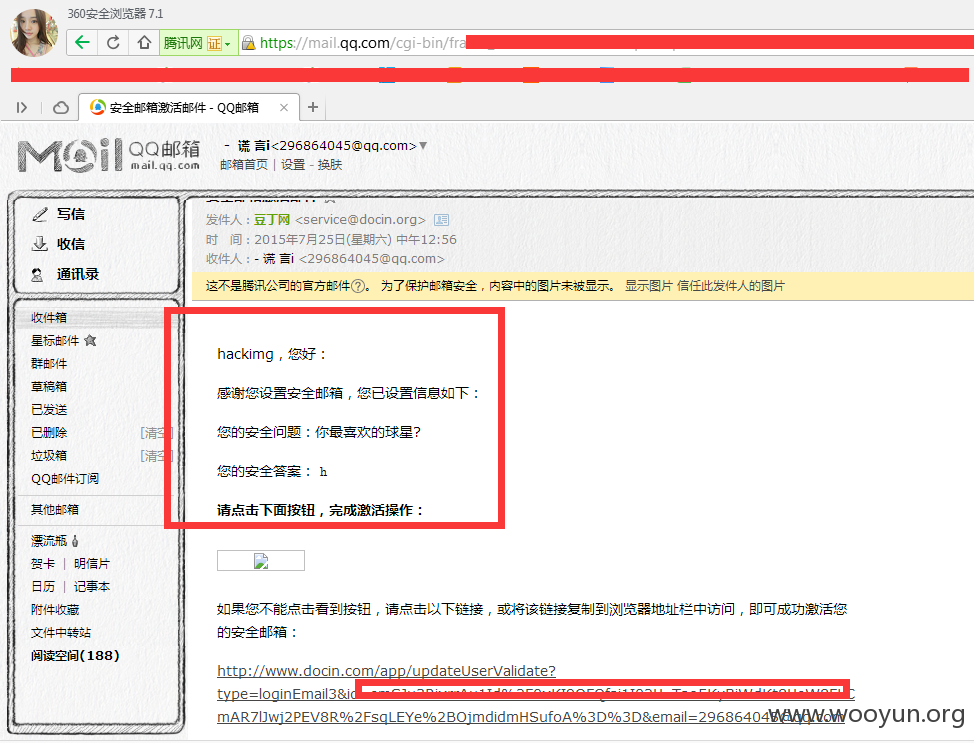Click the timestamp 2015年7月25日(星期六) 中午12:56
Screen dimensions: 974x743
tap(355, 239)
